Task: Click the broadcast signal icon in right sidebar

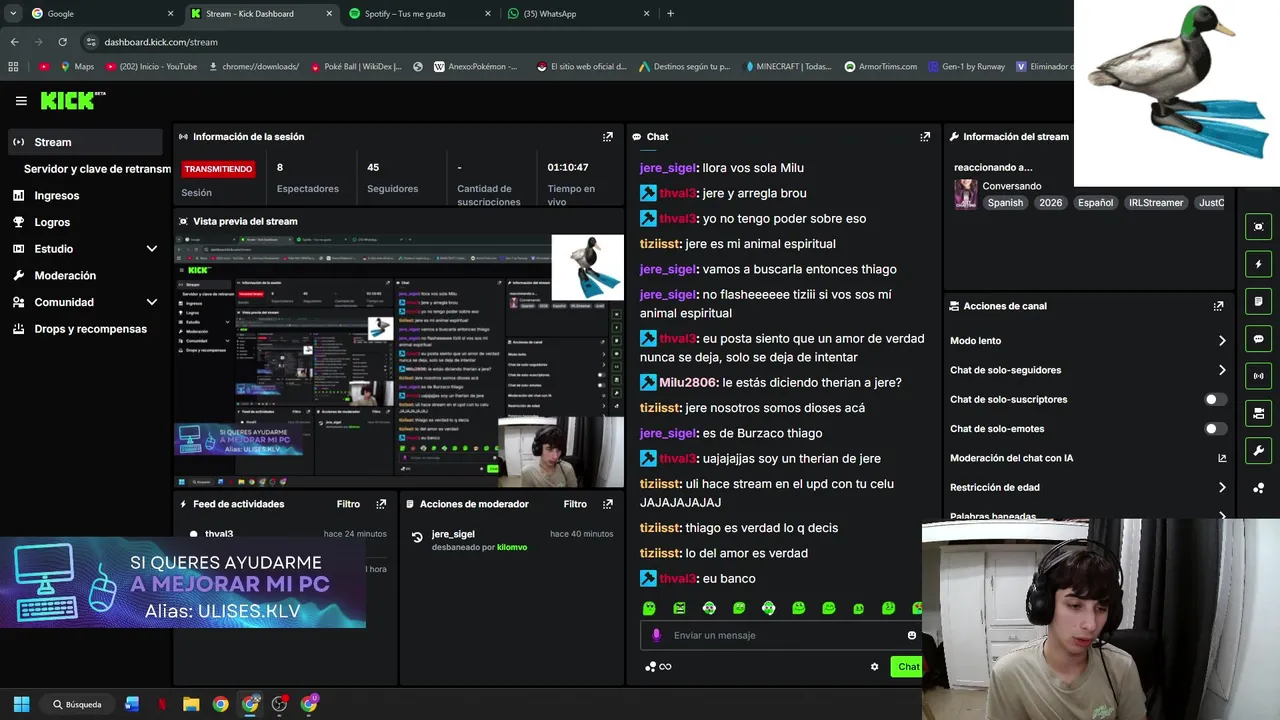Action: pos(1258,376)
